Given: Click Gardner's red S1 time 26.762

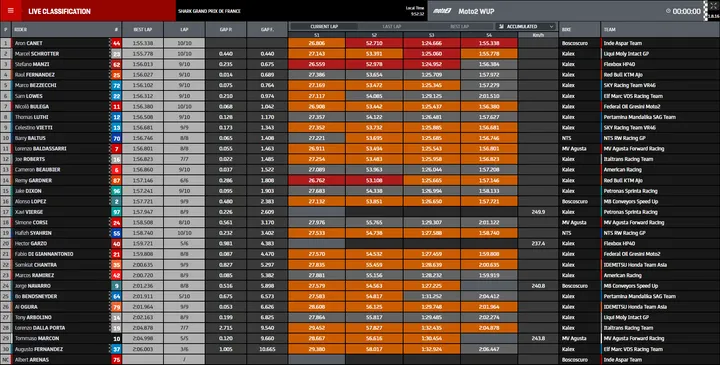Looking at the screenshot, I should 317,180.
